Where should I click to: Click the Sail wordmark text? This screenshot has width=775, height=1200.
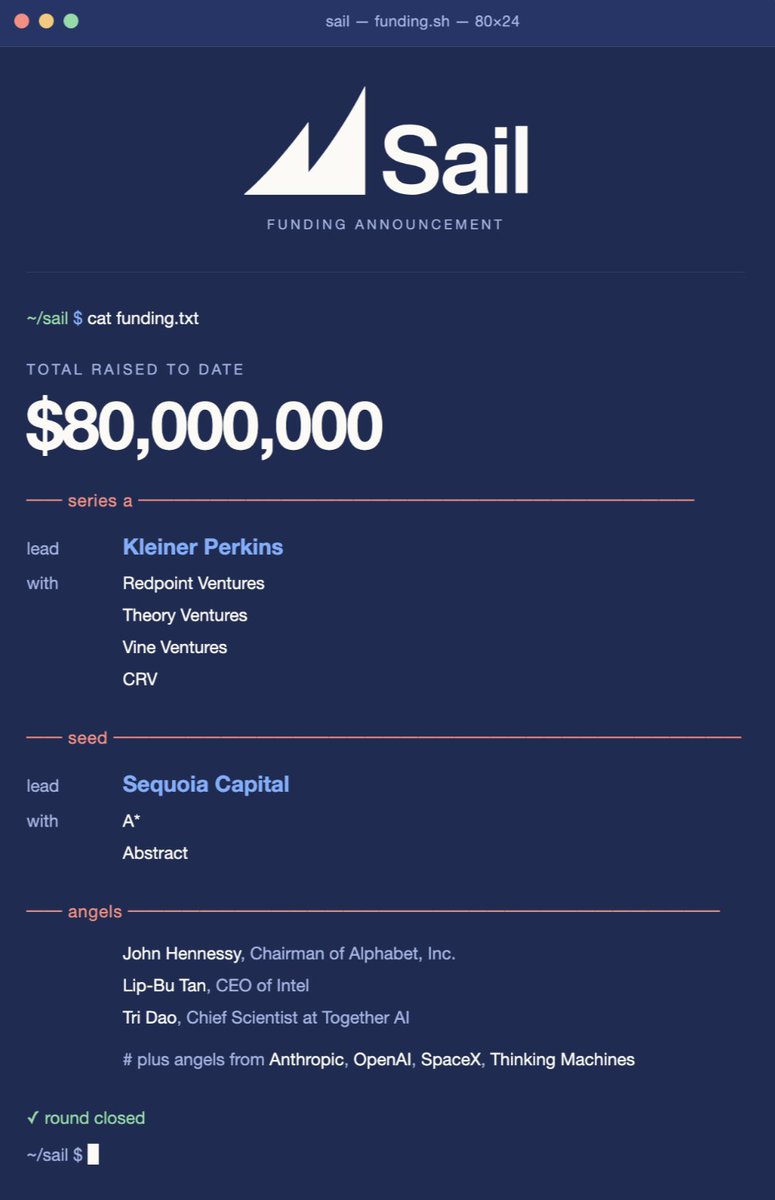pos(455,158)
